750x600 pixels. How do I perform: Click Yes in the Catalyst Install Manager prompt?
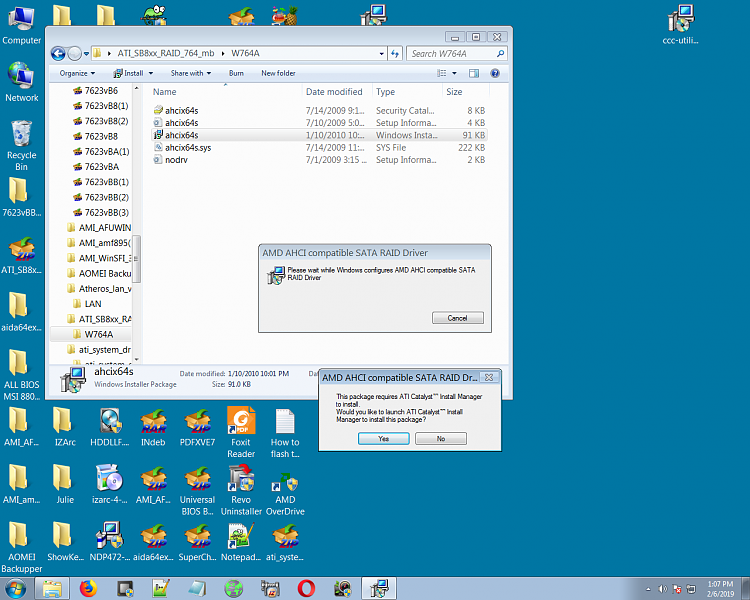[x=384, y=438]
